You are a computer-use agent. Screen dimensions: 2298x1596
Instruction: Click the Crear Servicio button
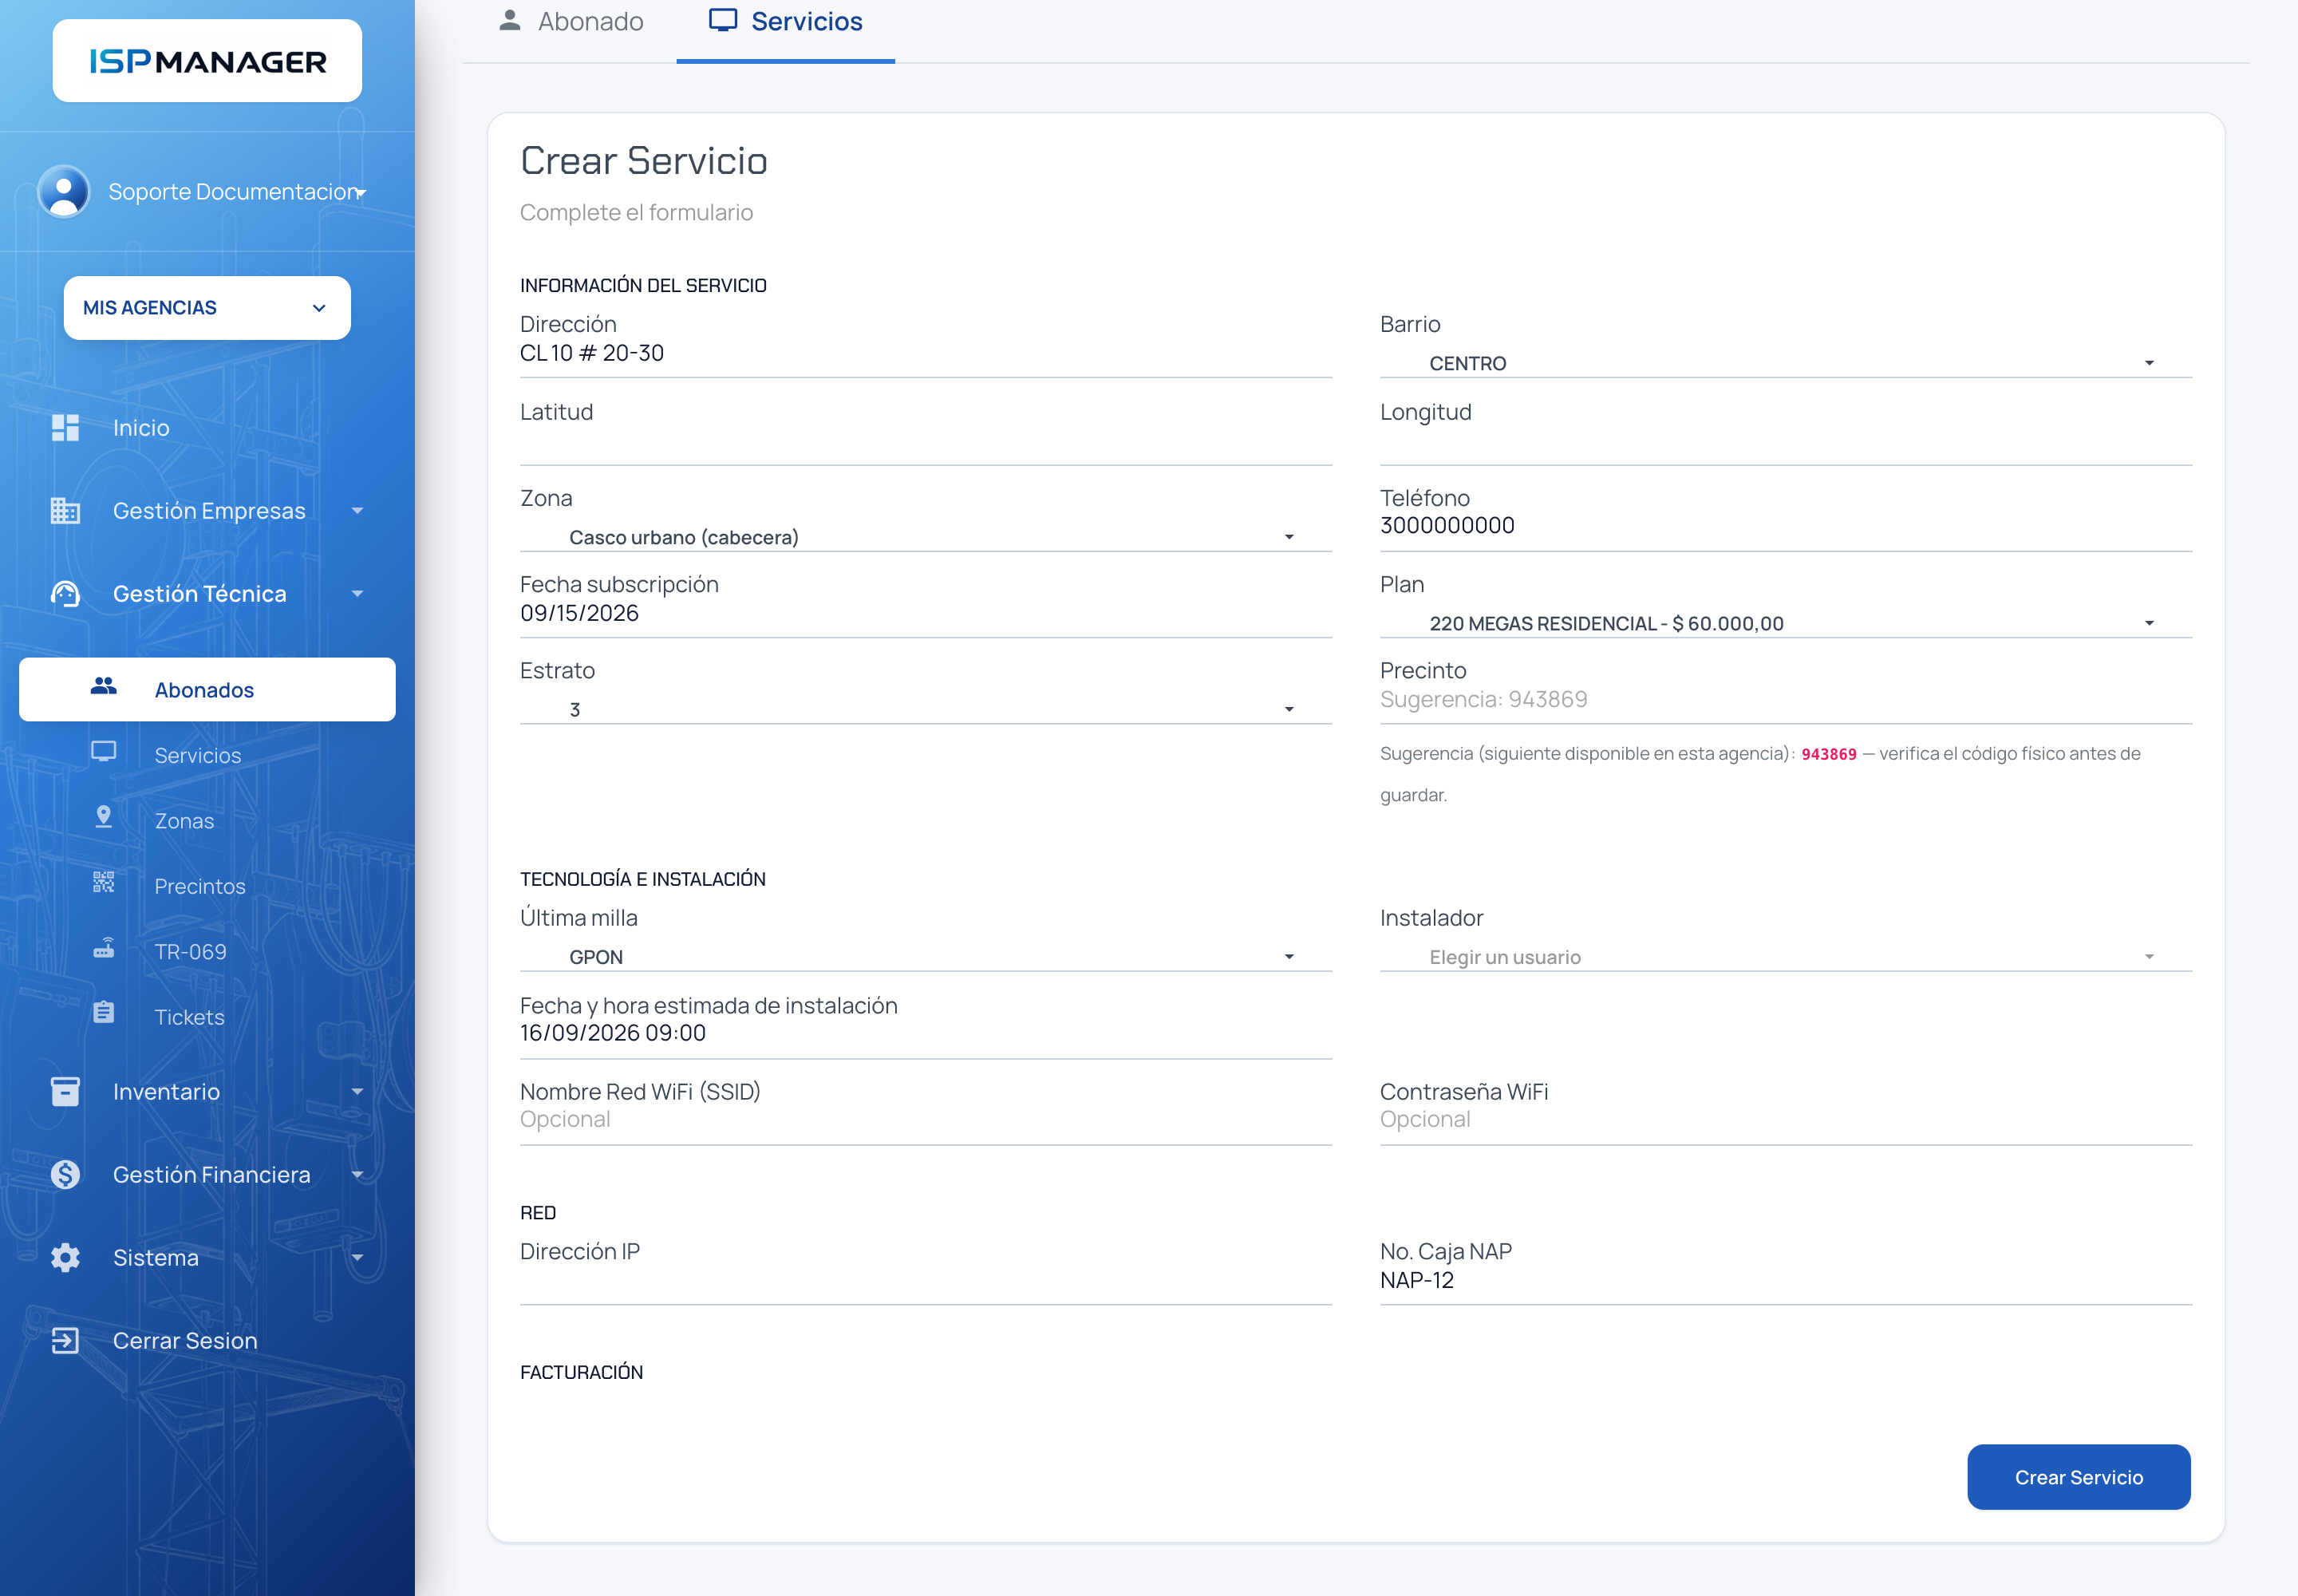(x=2079, y=1478)
